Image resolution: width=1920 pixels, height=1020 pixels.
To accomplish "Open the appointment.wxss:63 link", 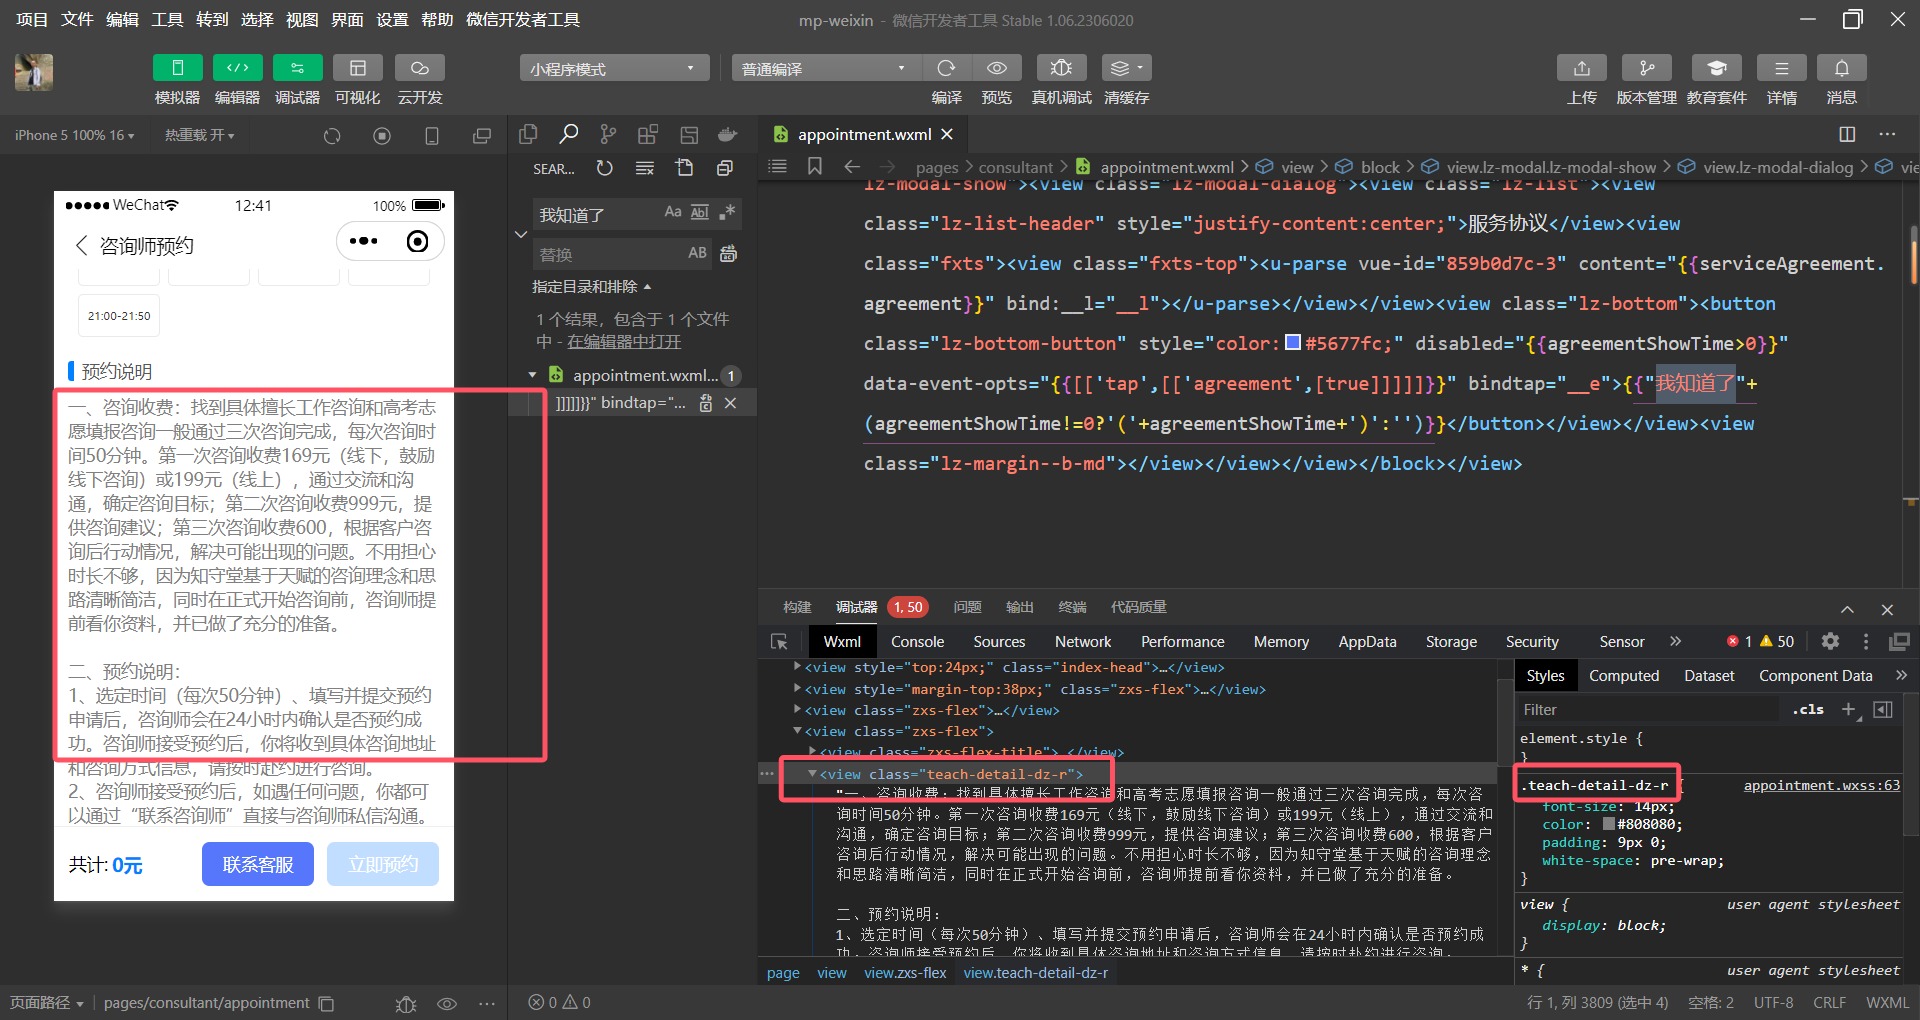I will point(1821,785).
